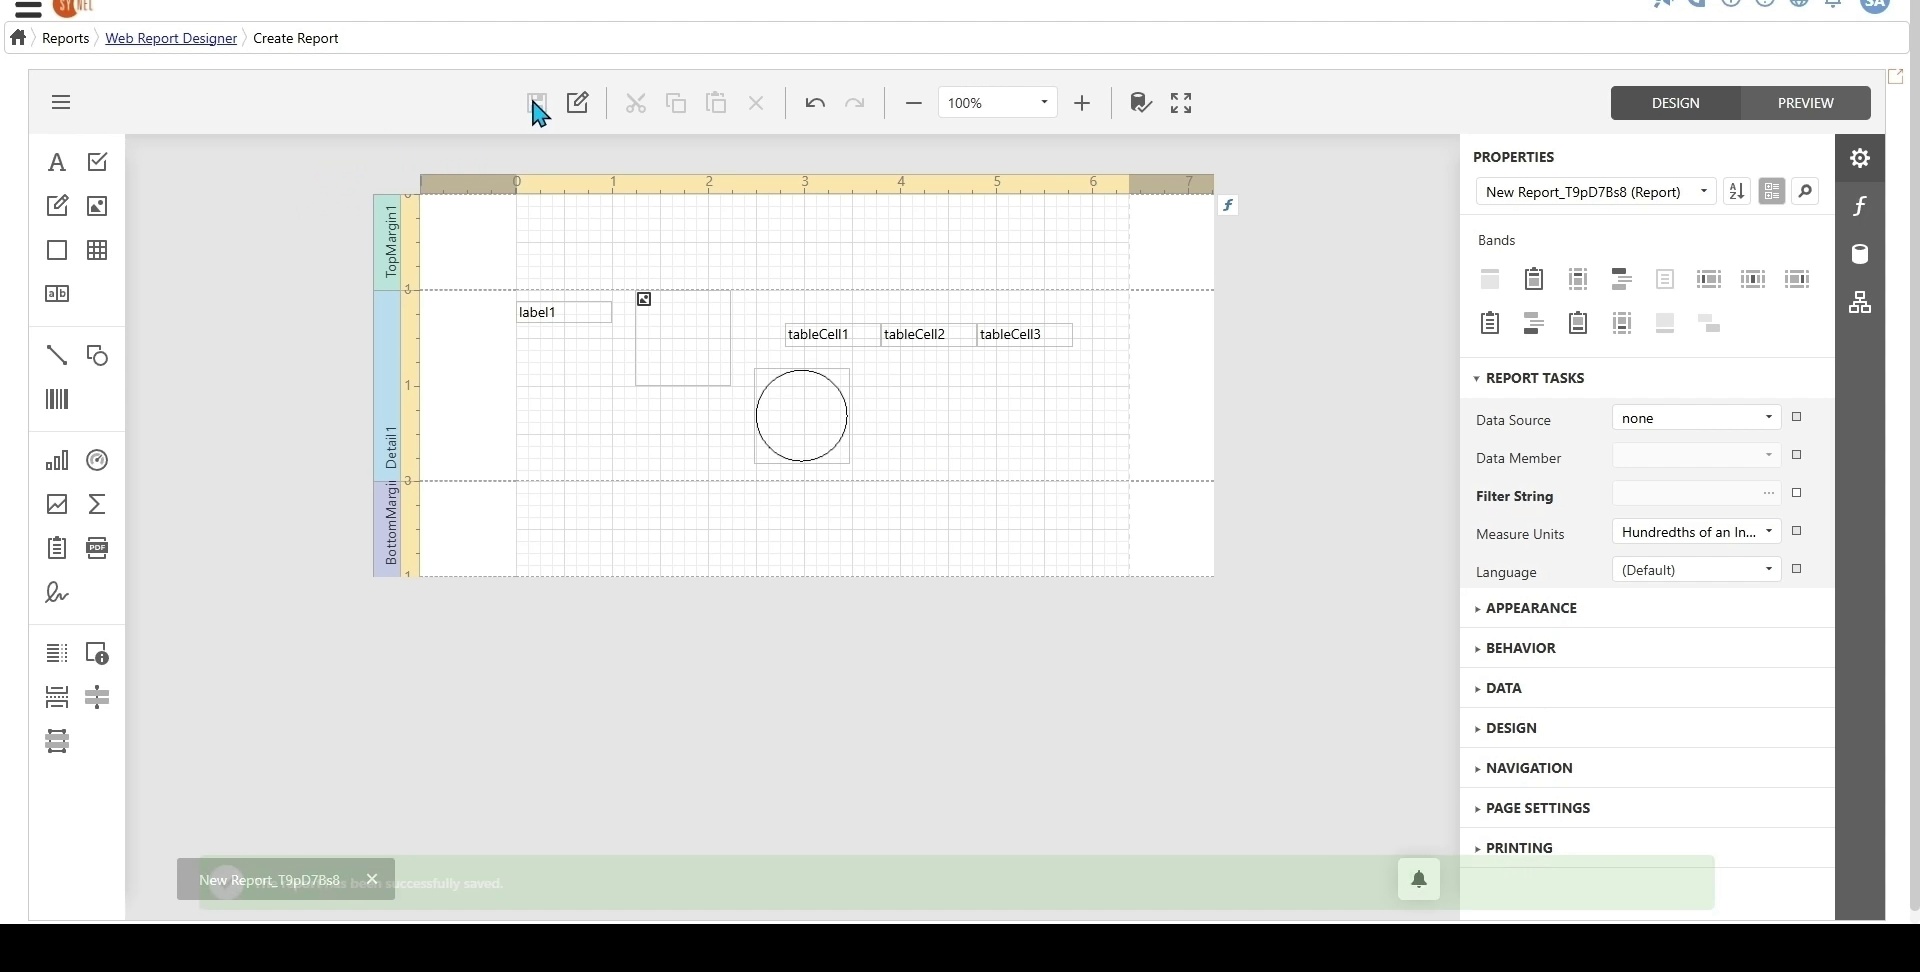Select the Barcode tool
1920x972 pixels.
57,400
